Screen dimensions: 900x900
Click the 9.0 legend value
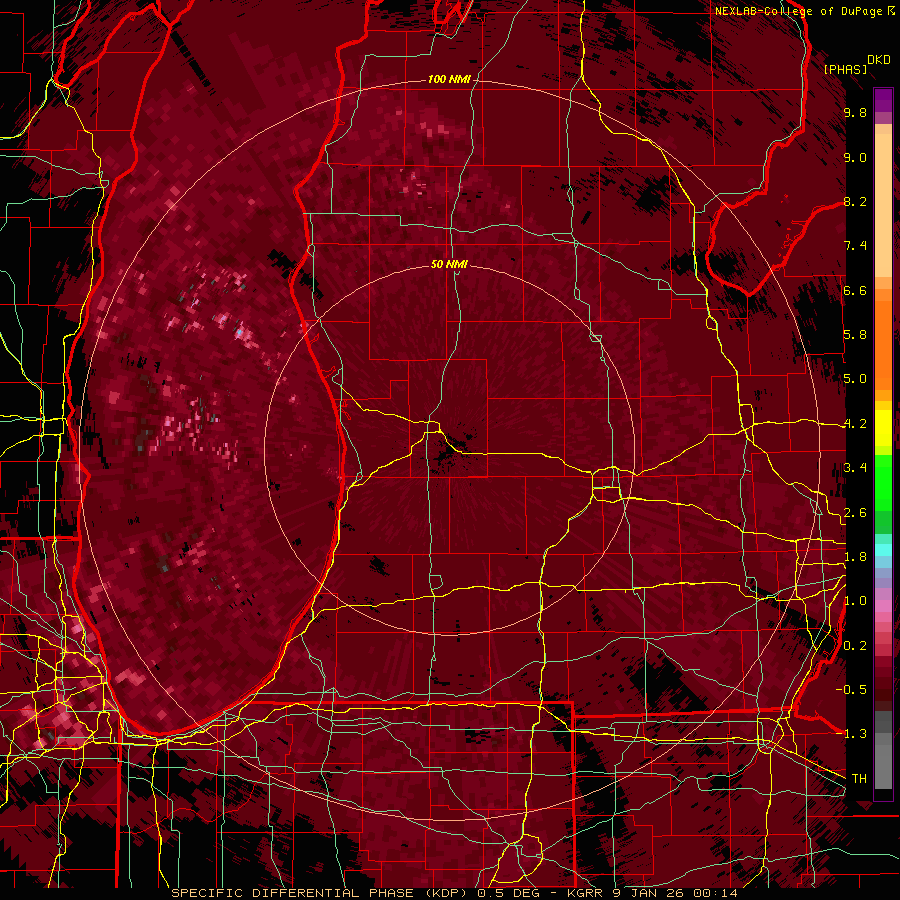click(855, 157)
